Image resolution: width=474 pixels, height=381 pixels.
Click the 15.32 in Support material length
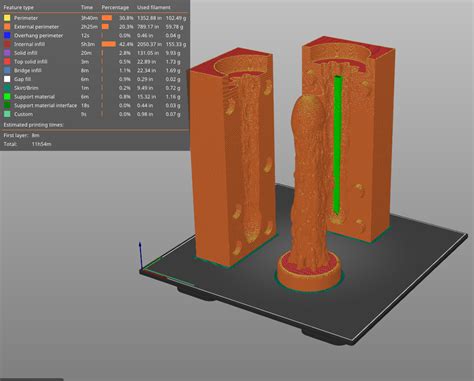[147, 97]
